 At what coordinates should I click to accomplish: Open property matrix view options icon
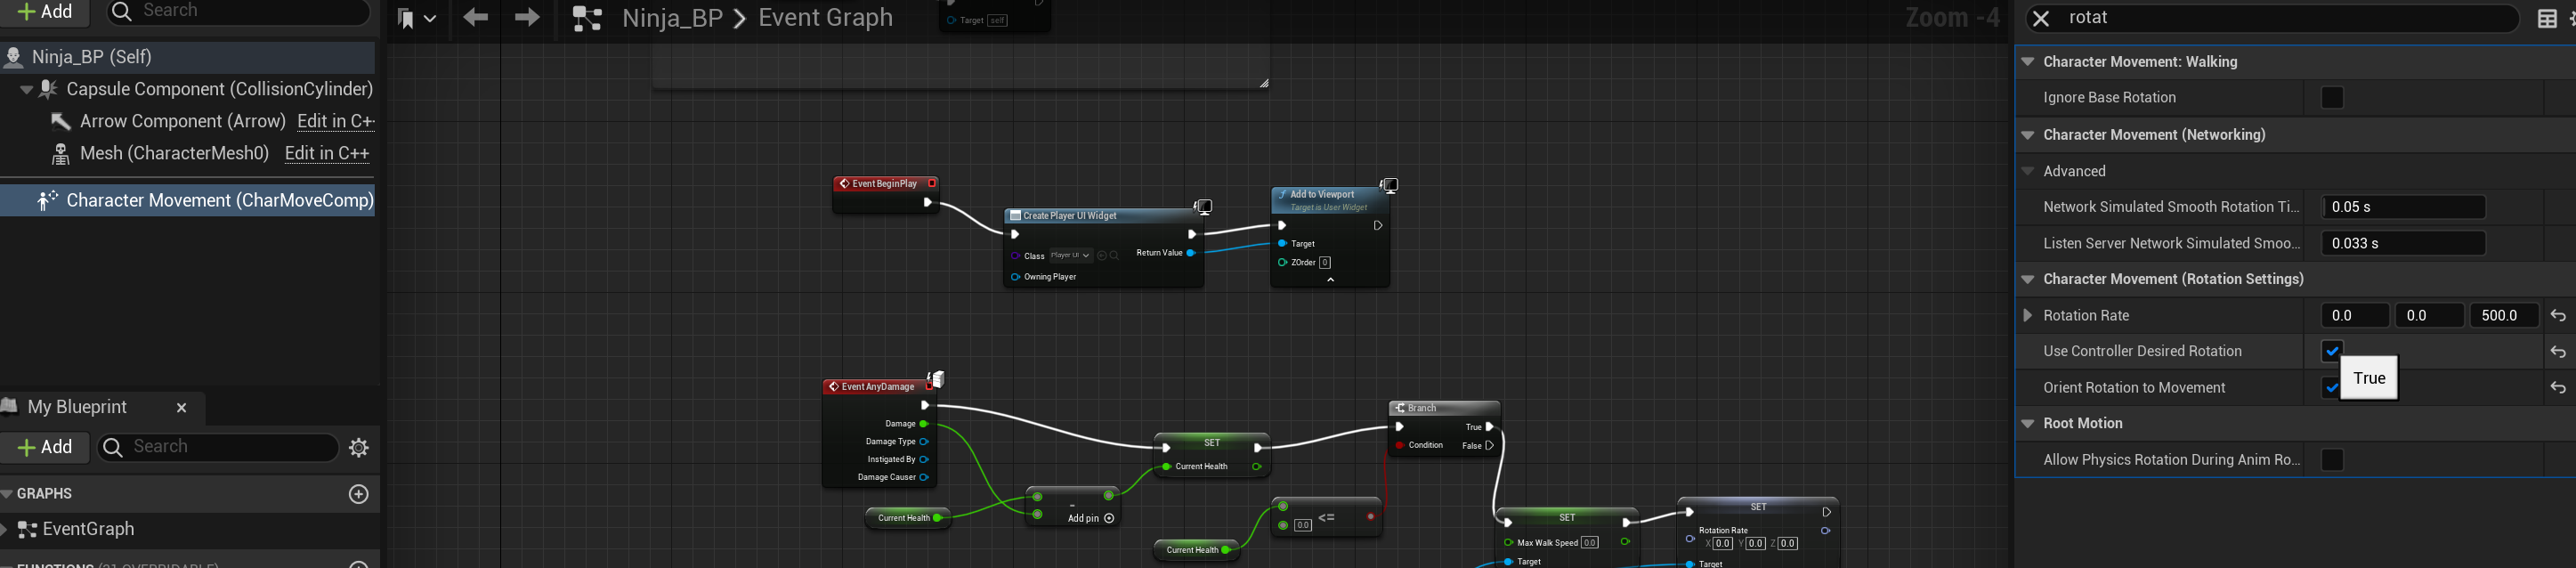[x=2548, y=19]
